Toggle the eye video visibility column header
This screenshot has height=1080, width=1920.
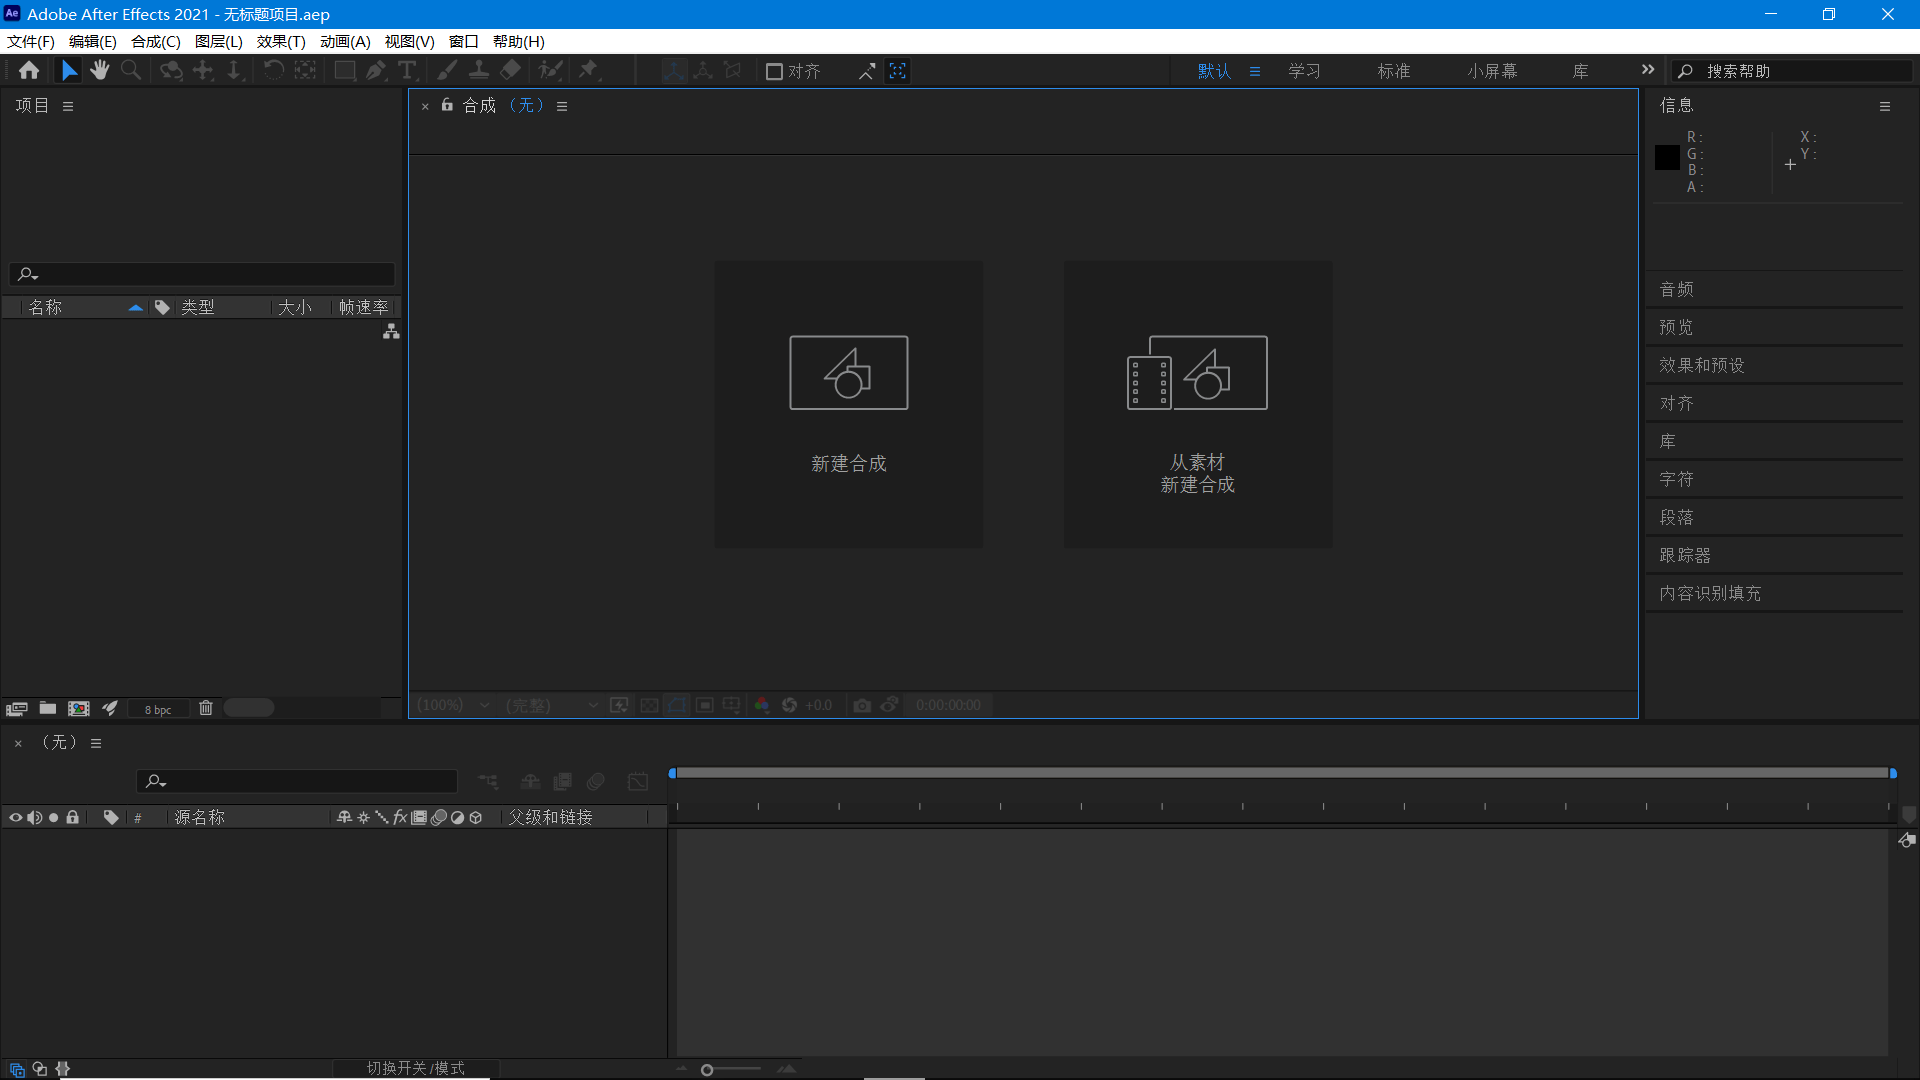[15, 817]
